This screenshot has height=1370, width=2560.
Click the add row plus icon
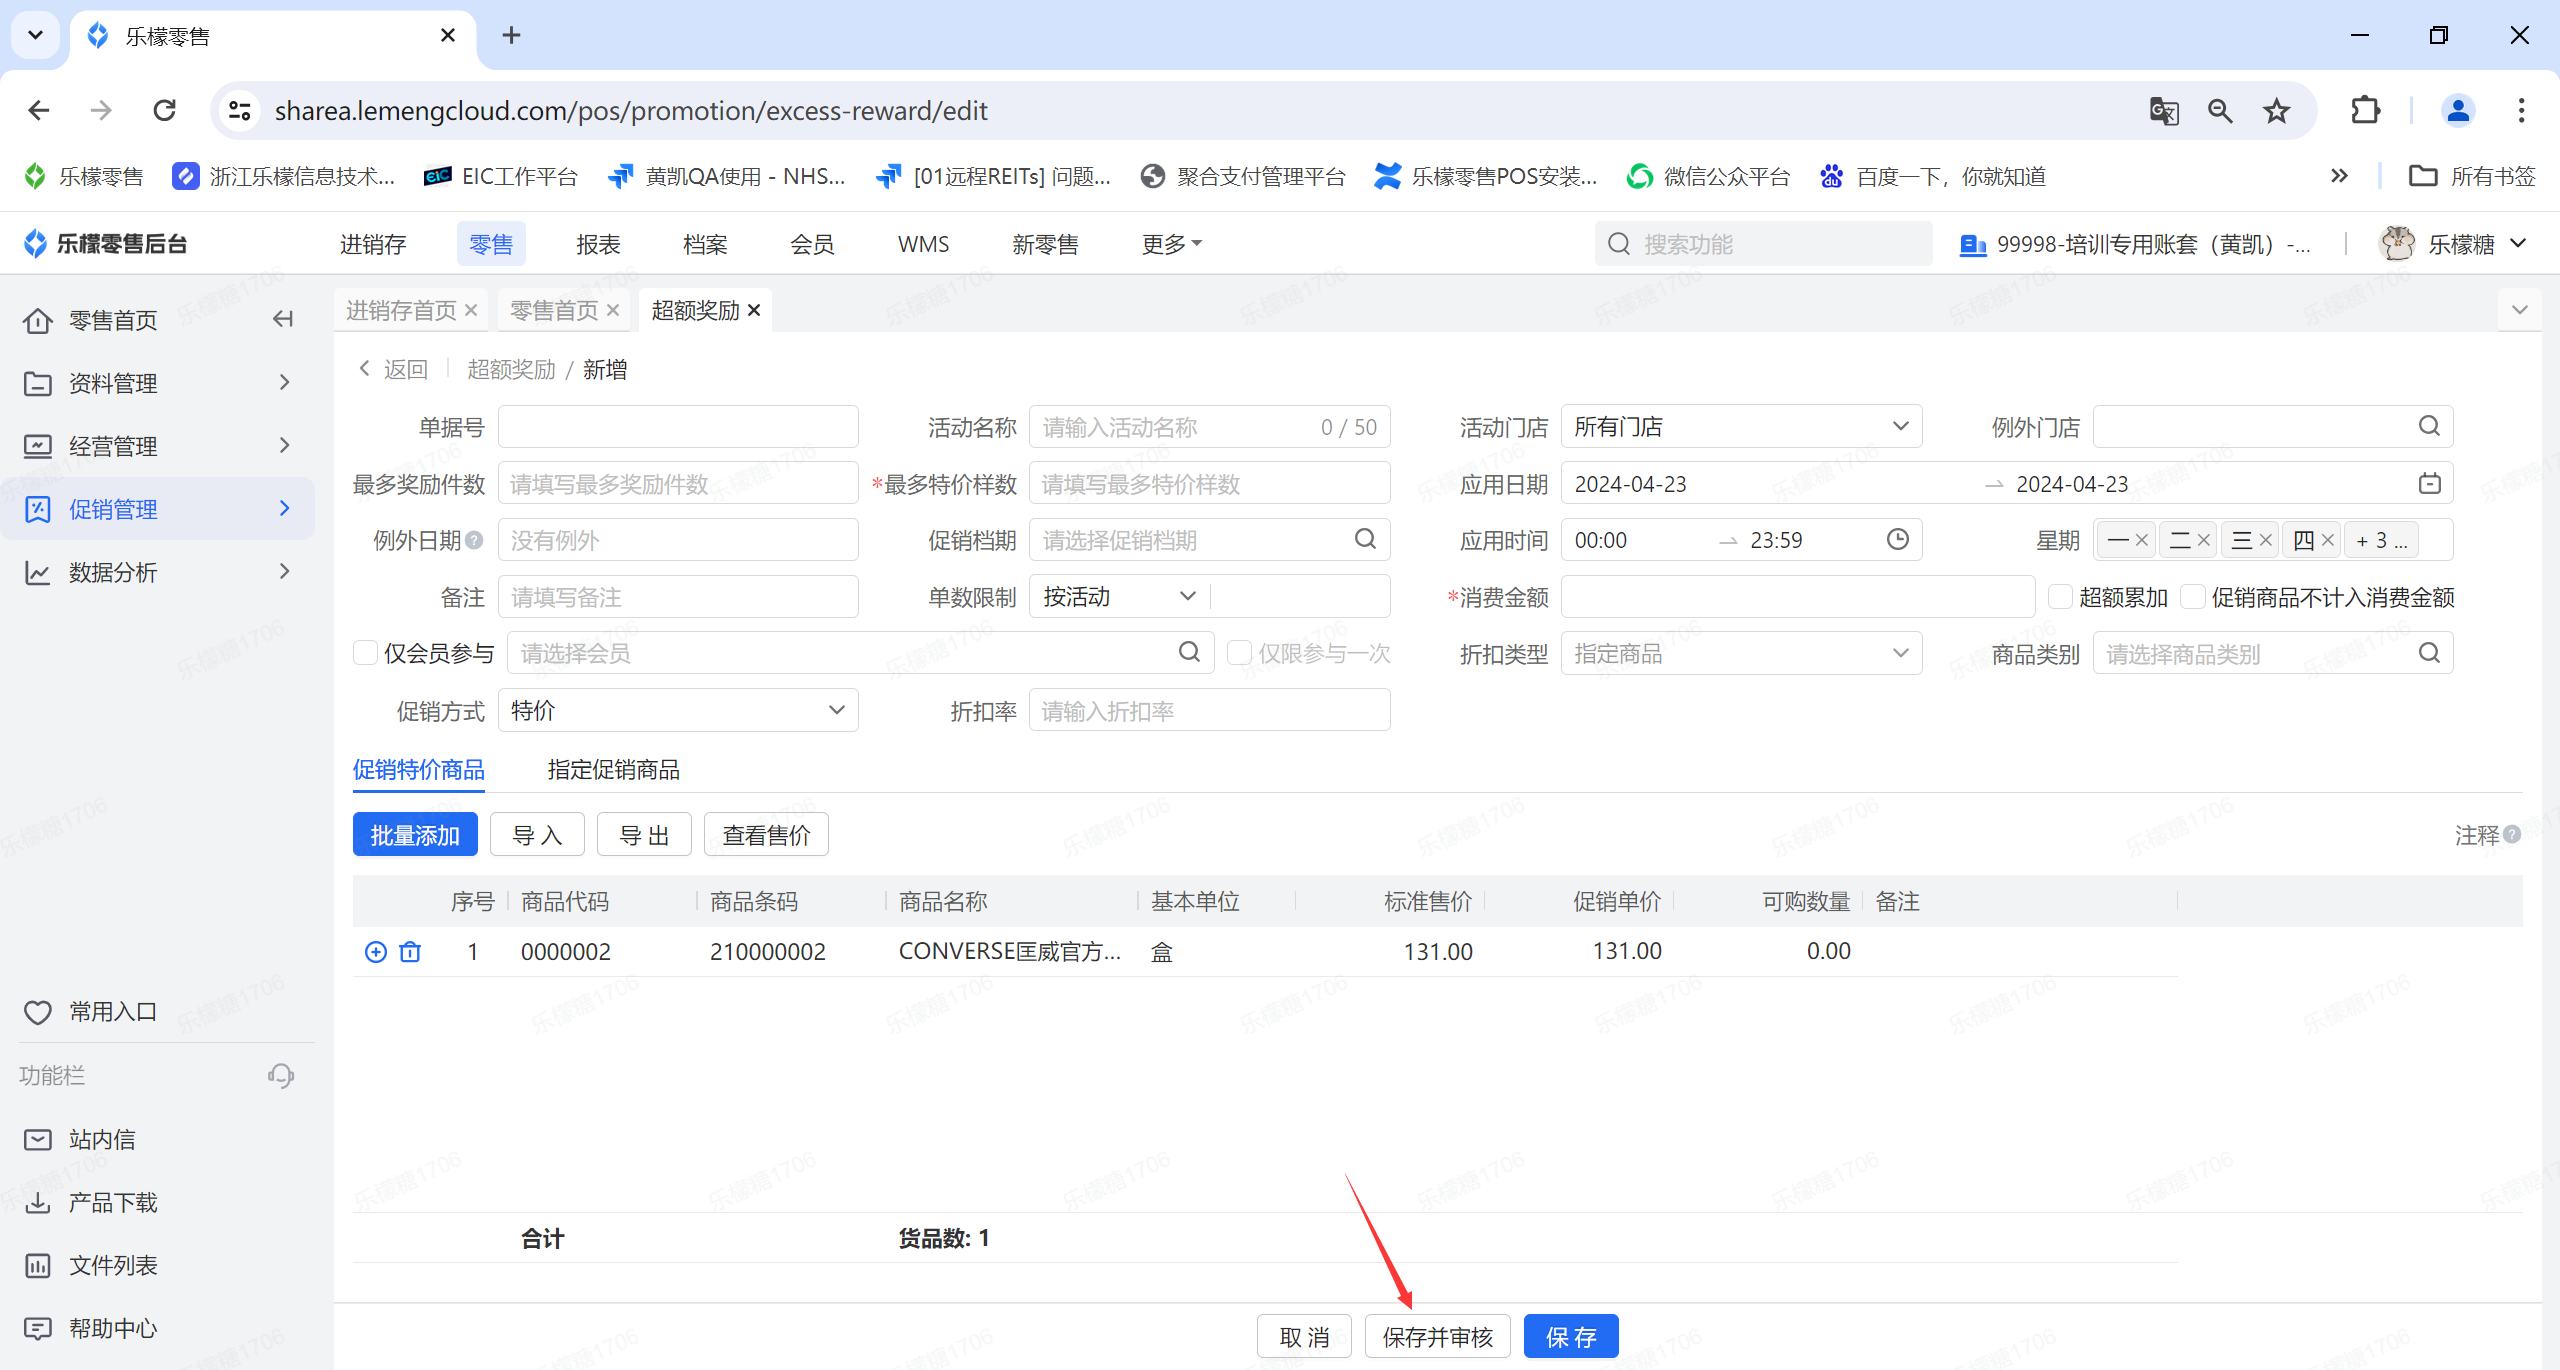click(x=376, y=952)
